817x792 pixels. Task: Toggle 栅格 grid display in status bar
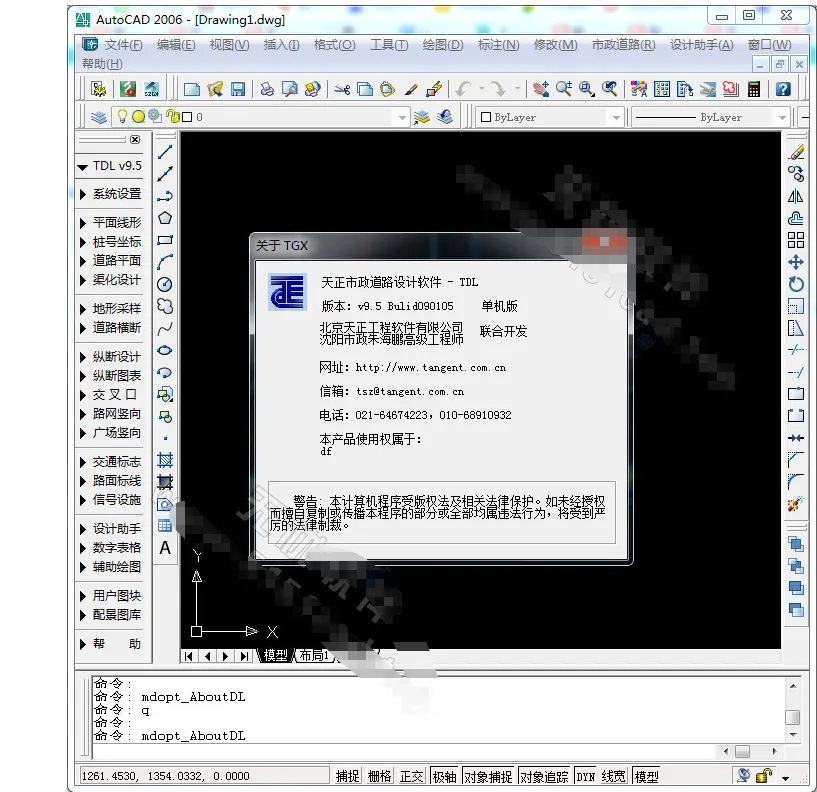(x=379, y=776)
